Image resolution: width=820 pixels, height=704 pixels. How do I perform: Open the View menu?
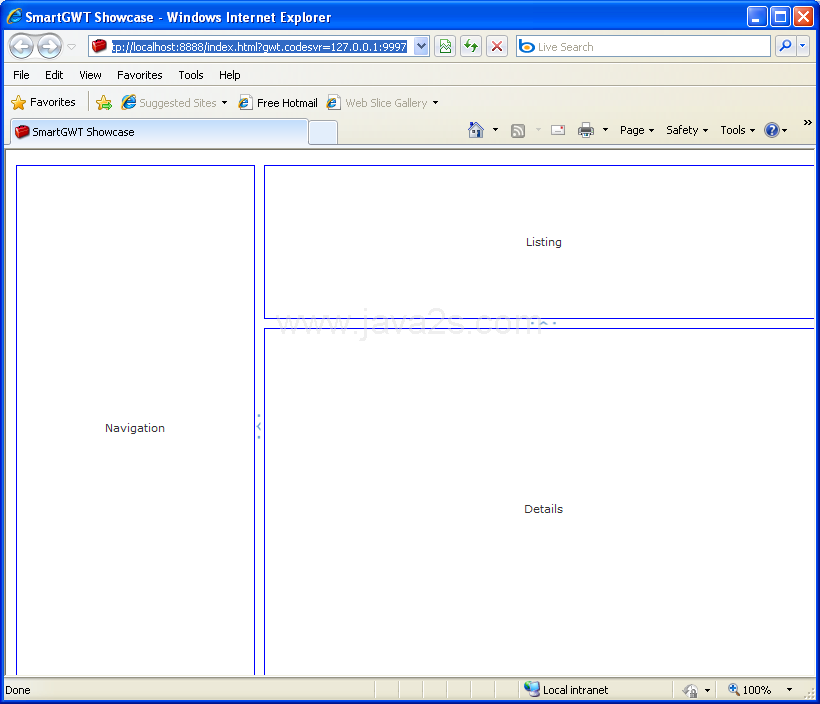click(90, 75)
